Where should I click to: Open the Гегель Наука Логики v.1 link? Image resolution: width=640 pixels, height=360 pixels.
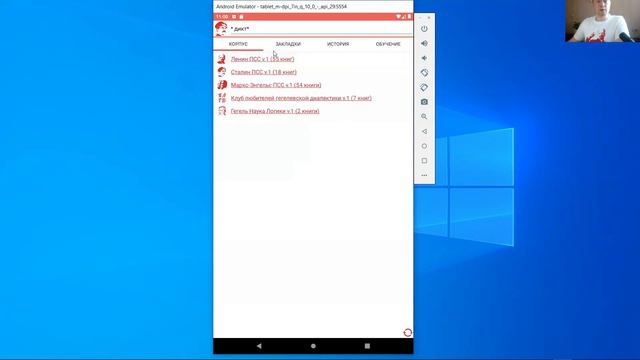coord(275,111)
